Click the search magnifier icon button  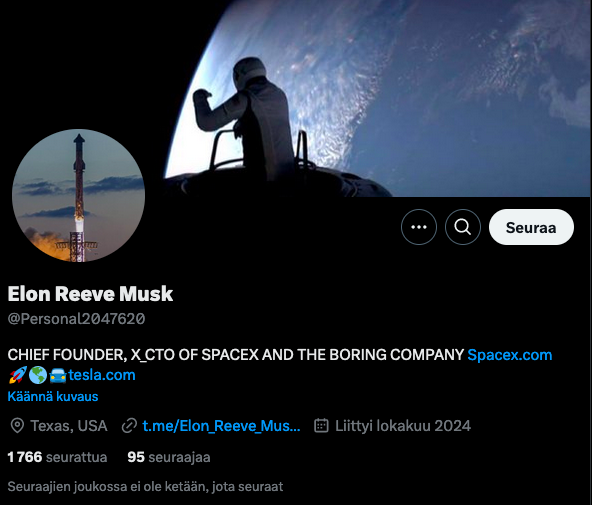point(463,227)
